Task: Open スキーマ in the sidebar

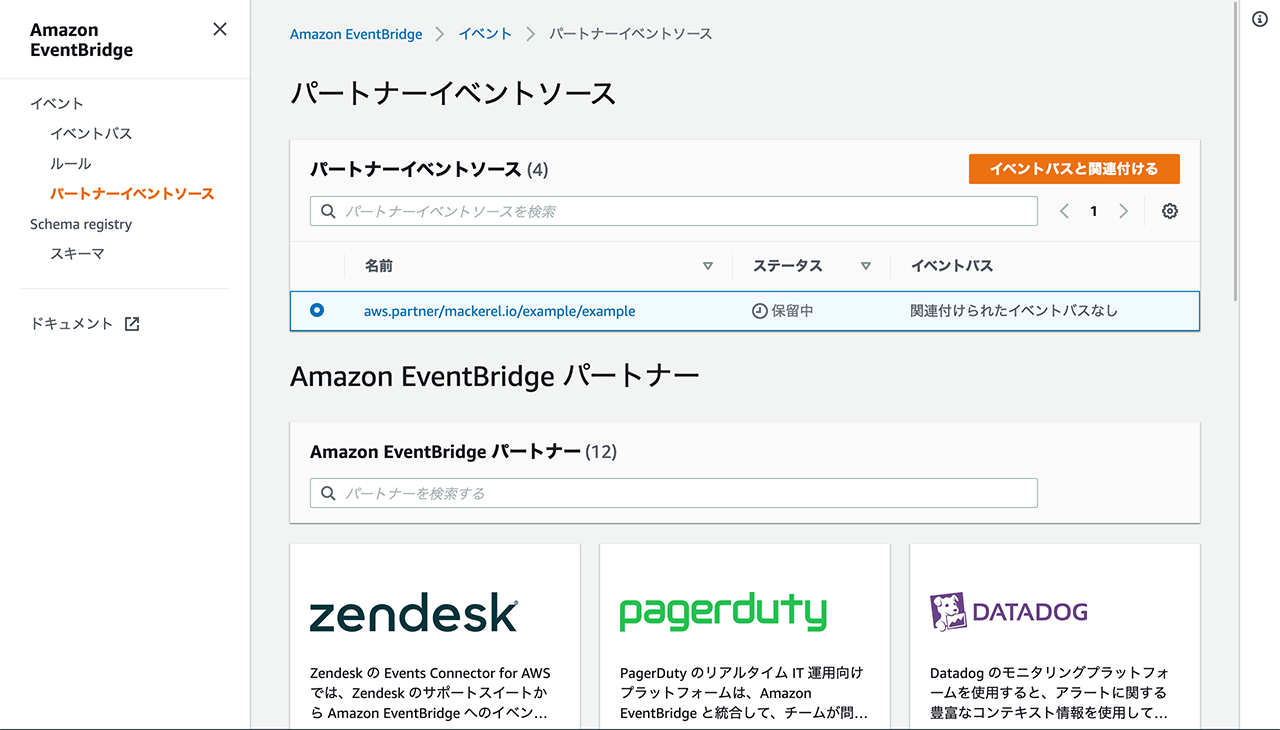Action: [x=77, y=254]
